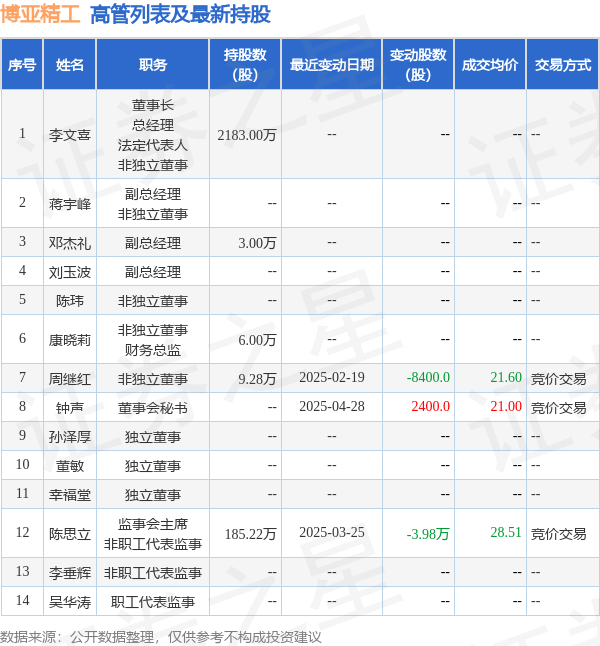Click the 职工代表监事 position of 吴华涛

tap(153, 602)
